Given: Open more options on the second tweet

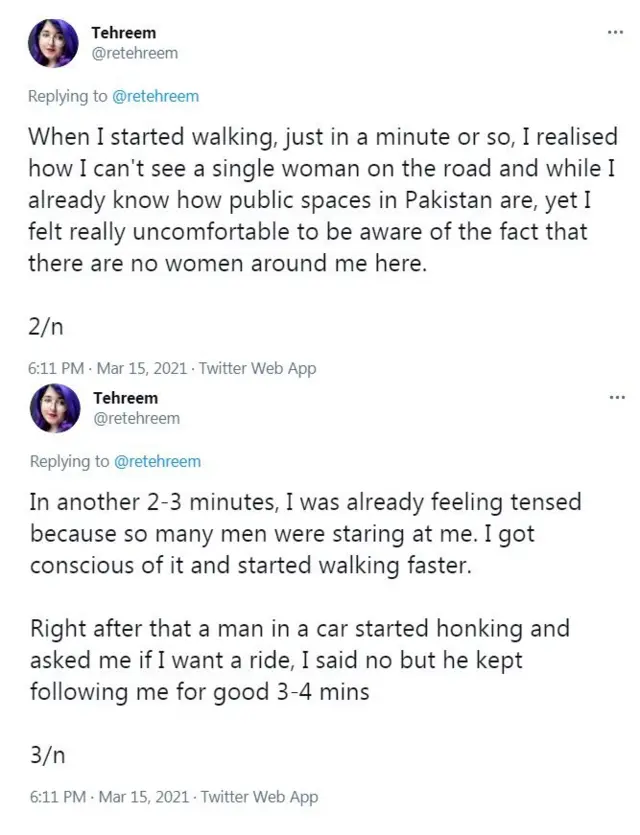Looking at the screenshot, I should click(x=617, y=396).
